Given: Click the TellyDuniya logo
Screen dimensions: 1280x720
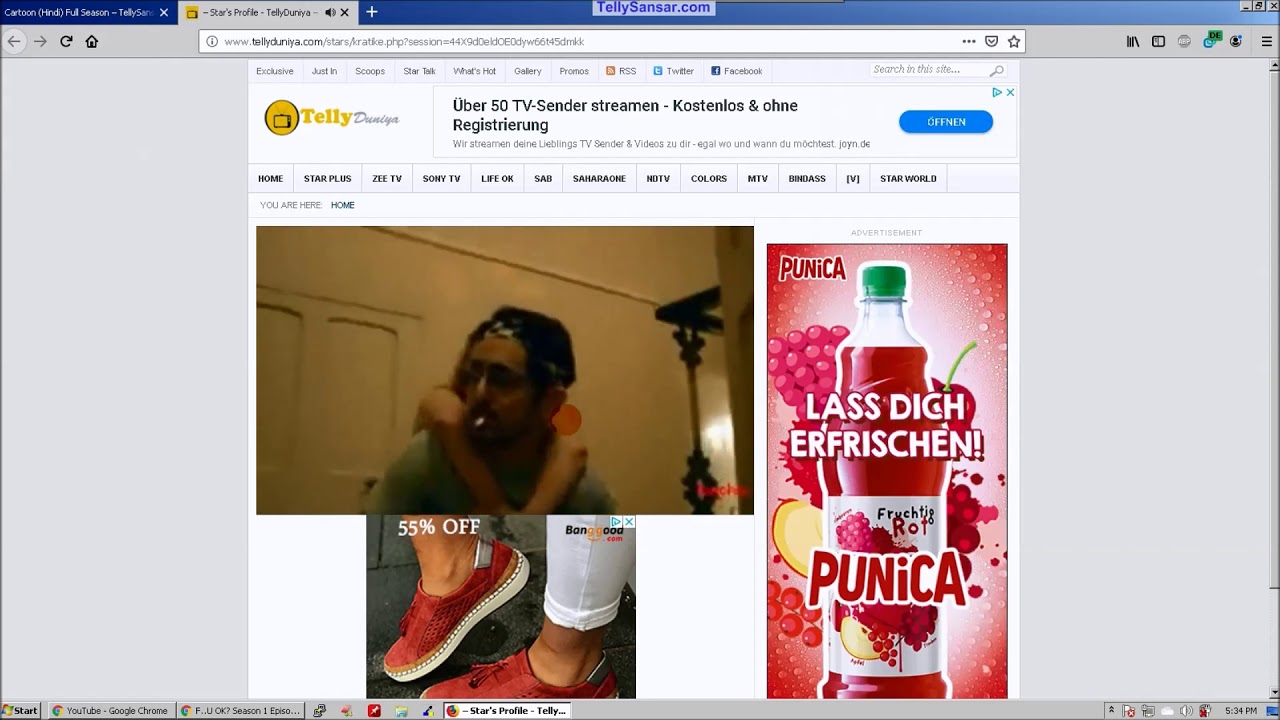Looking at the screenshot, I should (x=332, y=118).
